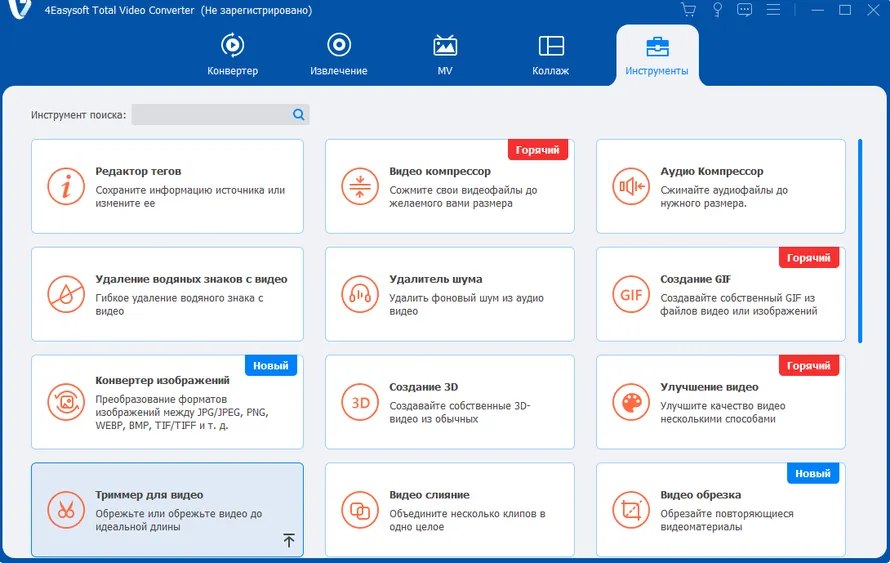
Task: Click the Удалитель шума headphones icon
Action: click(x=360, y=294)
